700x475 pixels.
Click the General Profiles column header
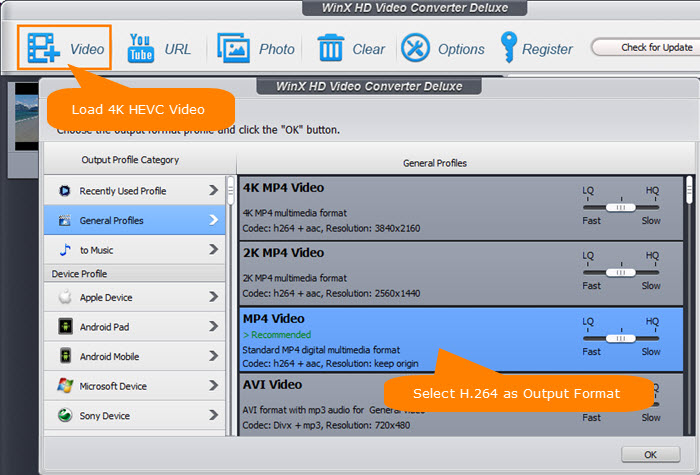point(435,163)
